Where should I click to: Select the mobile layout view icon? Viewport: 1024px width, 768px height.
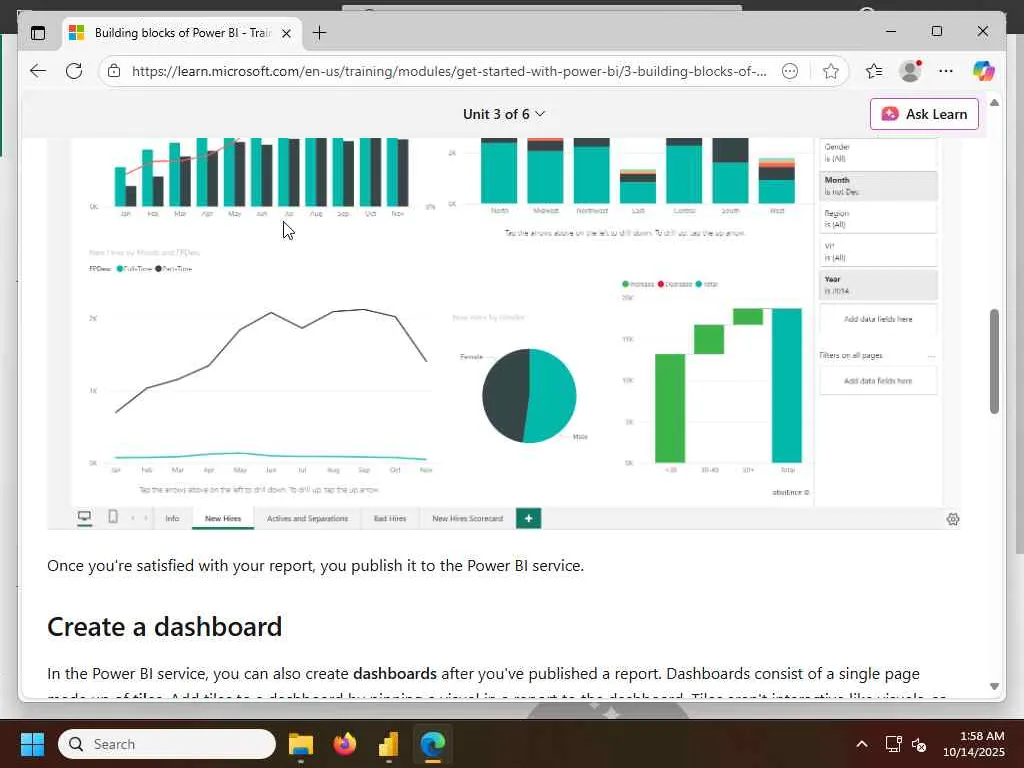click(x=113, y=517)
